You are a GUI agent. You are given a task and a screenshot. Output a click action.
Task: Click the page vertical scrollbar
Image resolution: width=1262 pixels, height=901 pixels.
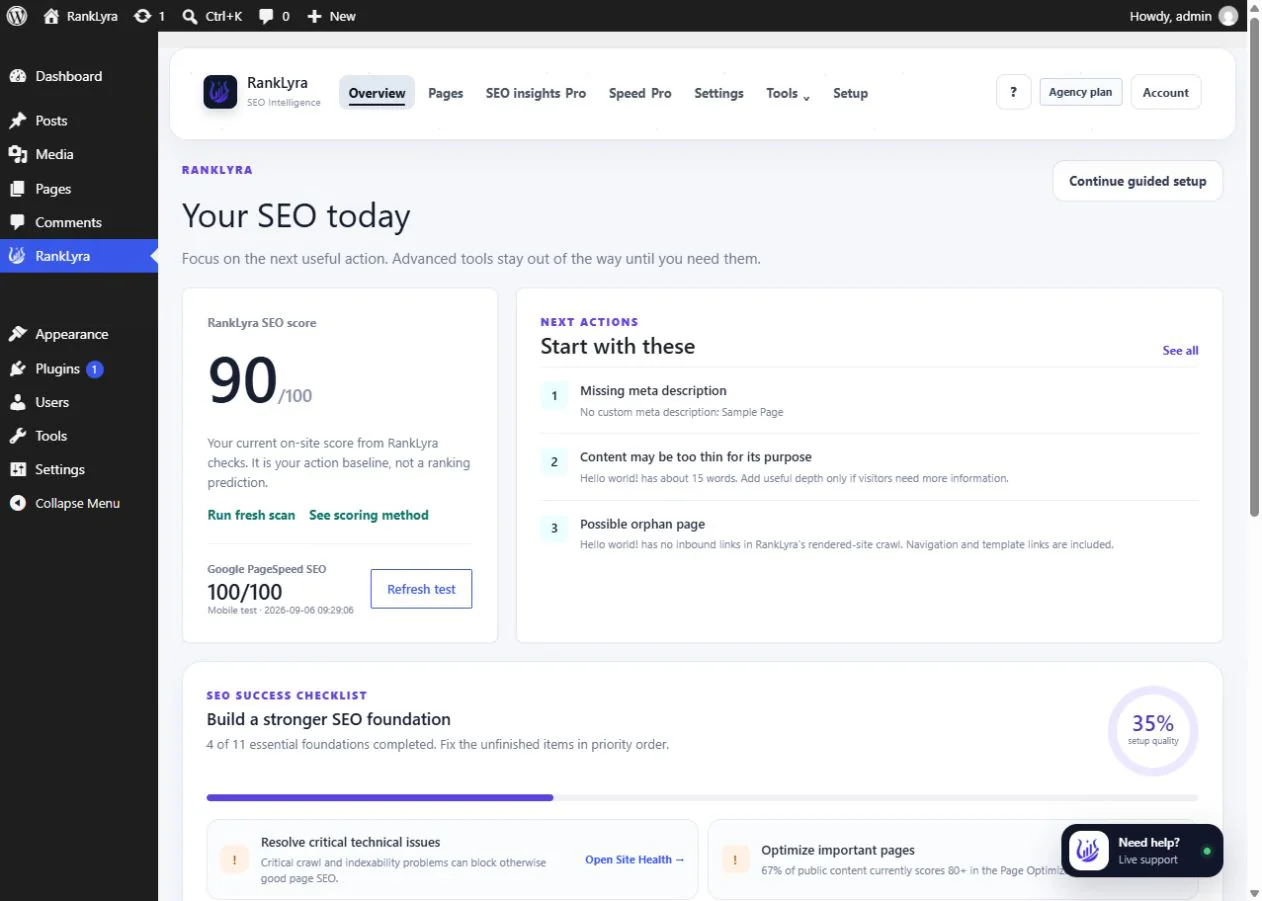[x=1254, y=265]
